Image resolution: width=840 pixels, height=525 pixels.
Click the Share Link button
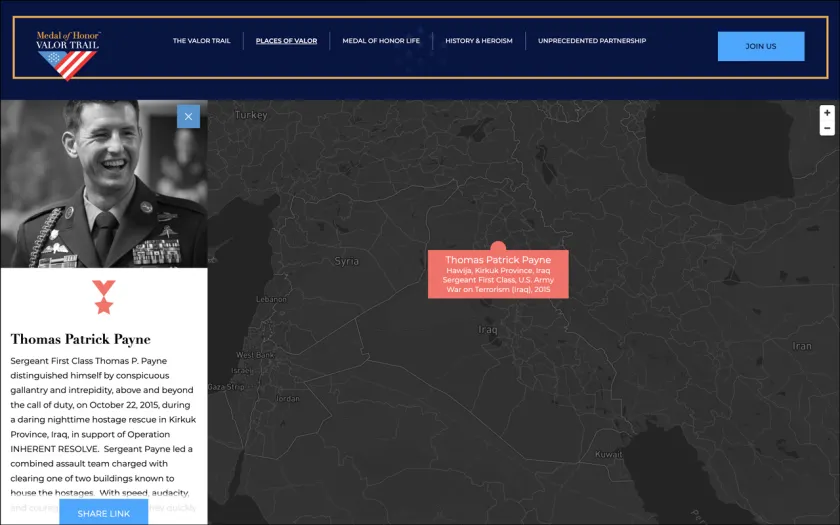(x=103, y=513)
